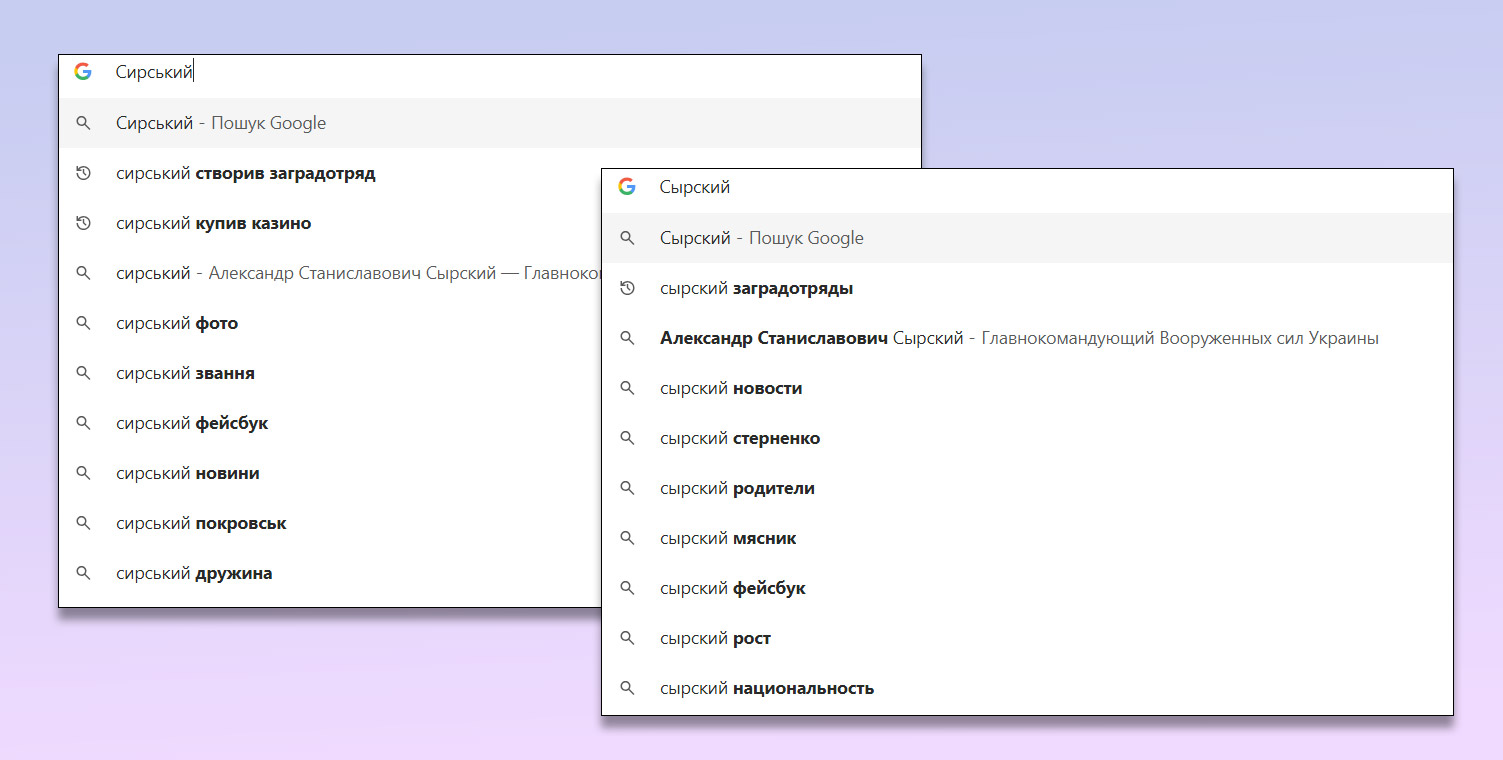This screenshot has height=760, width=1503.
Task: Click magnifier icon beside "сырский фейсбук"
Action: point(627,588)
